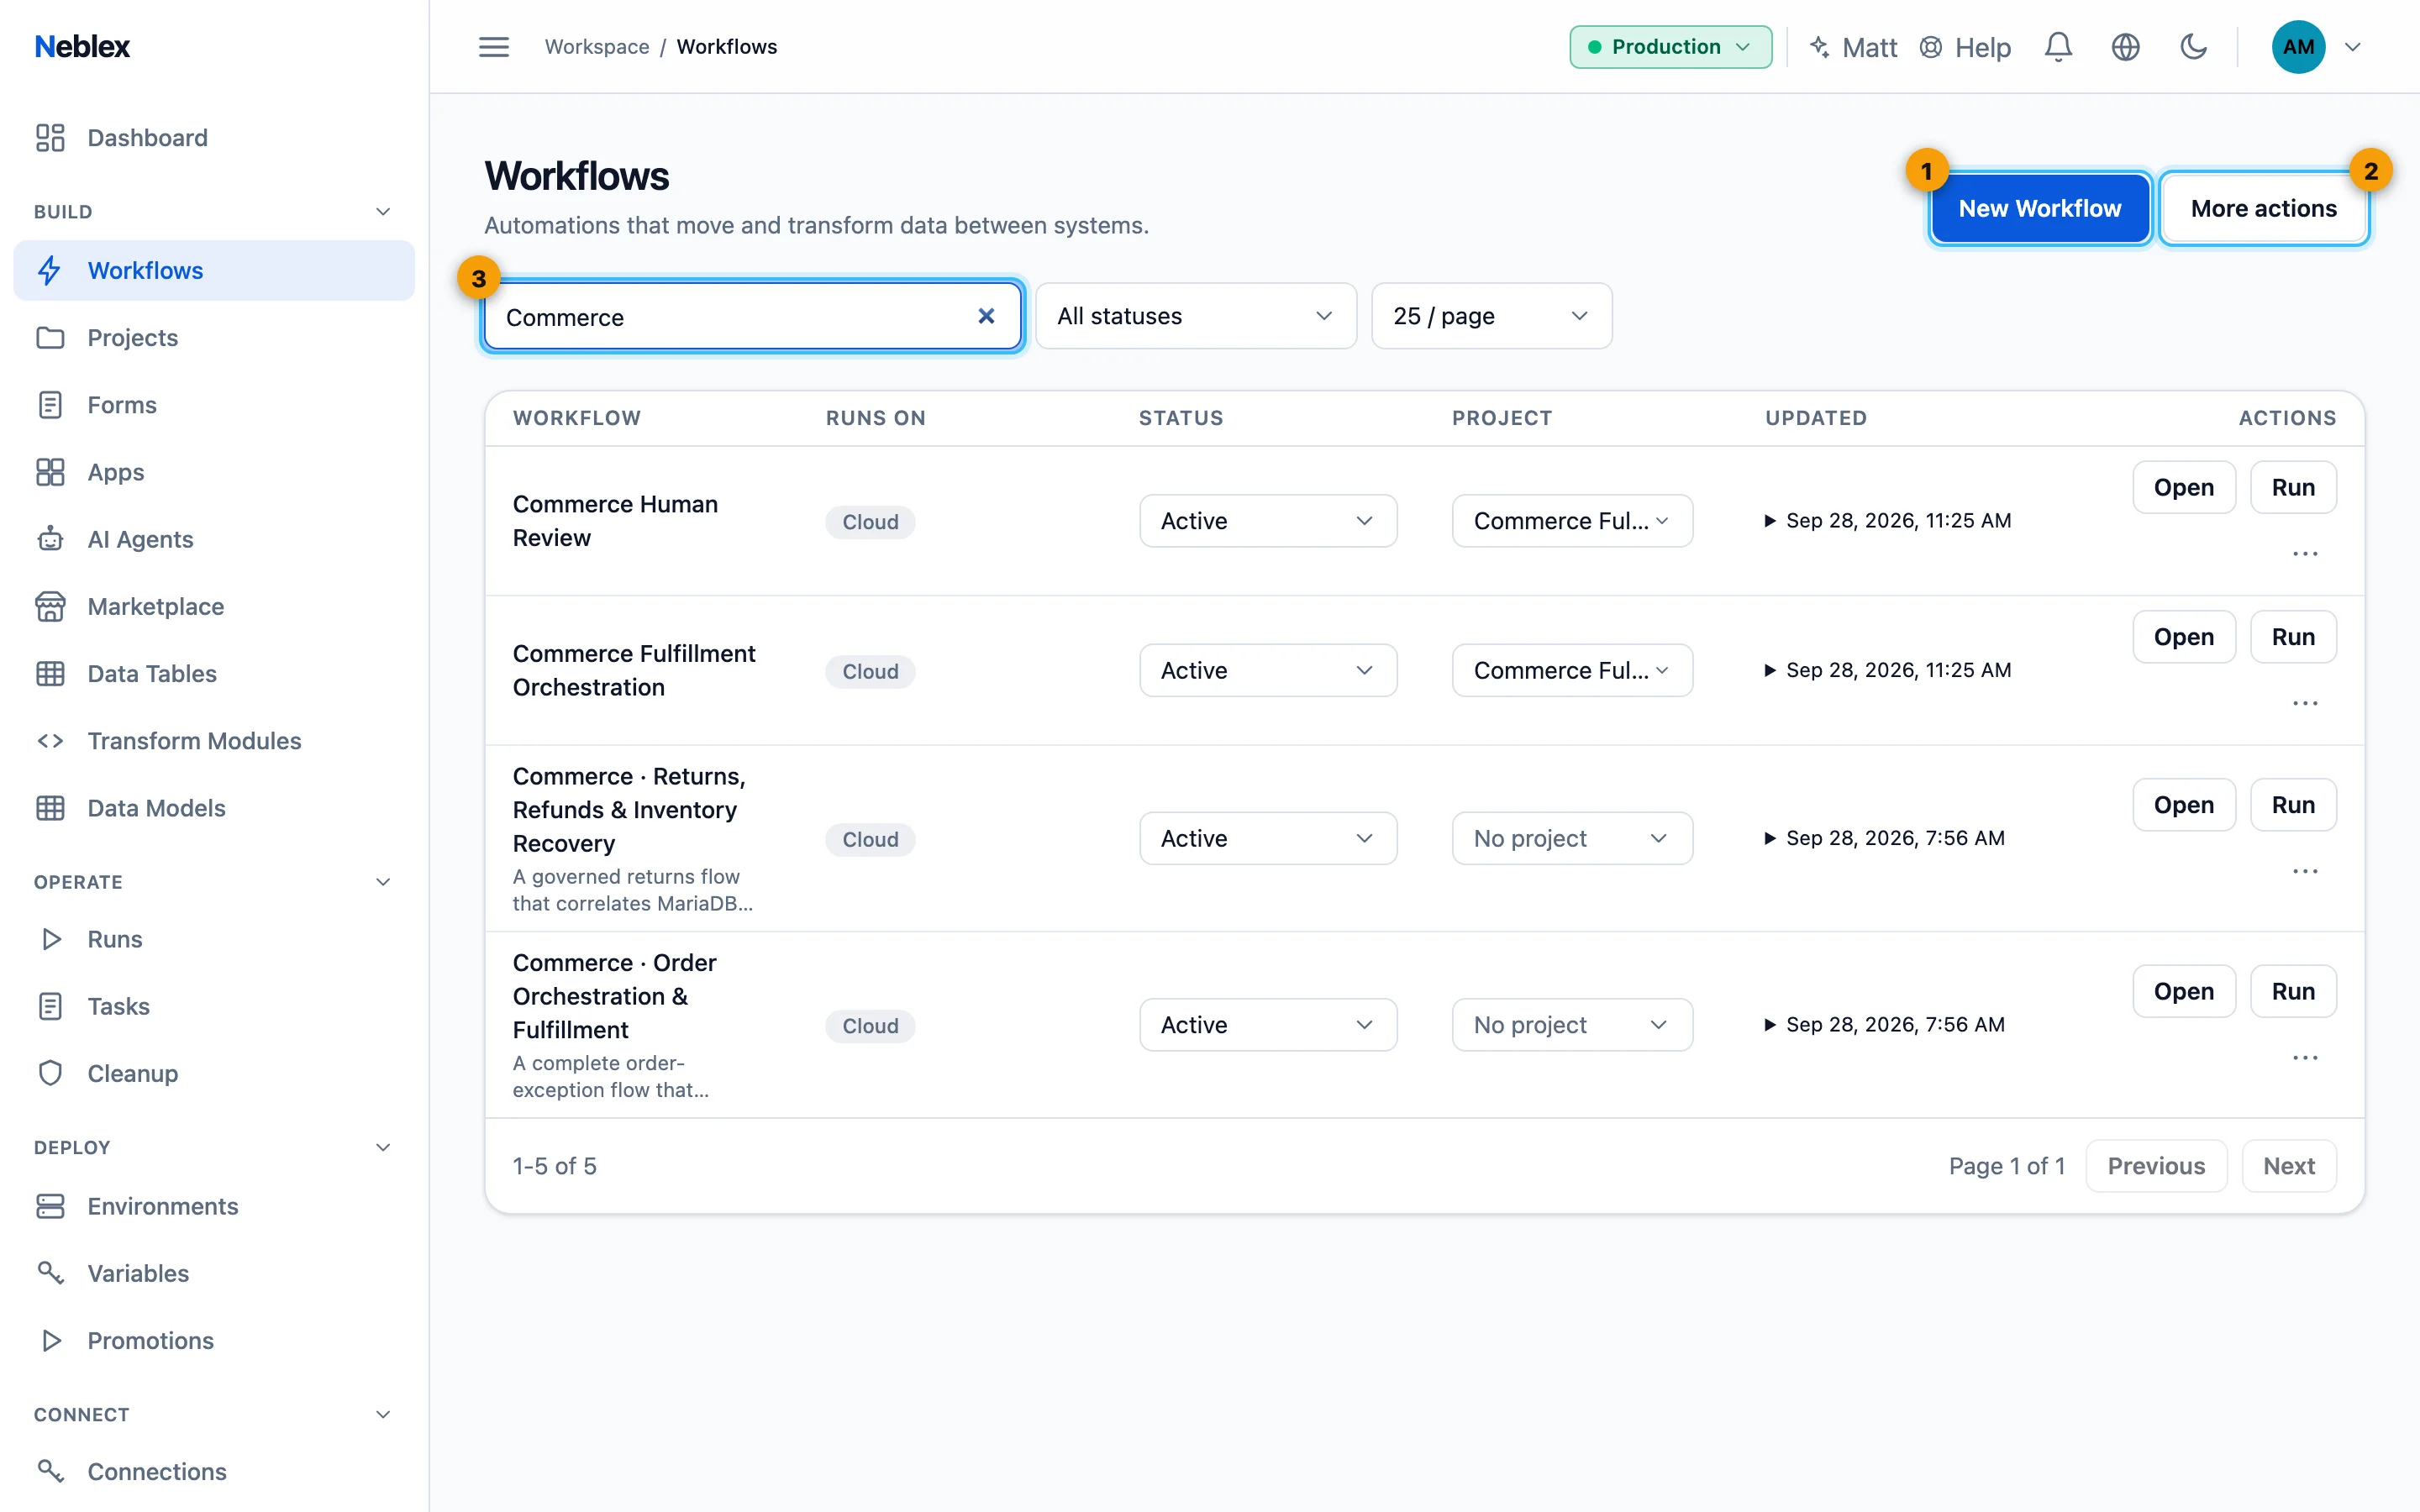Click the Cloud badge for Commerce Human Review
Image resolution: width=2420 pixels, height=1512 pixels.
pyautogui.click(x=870, y=521)
